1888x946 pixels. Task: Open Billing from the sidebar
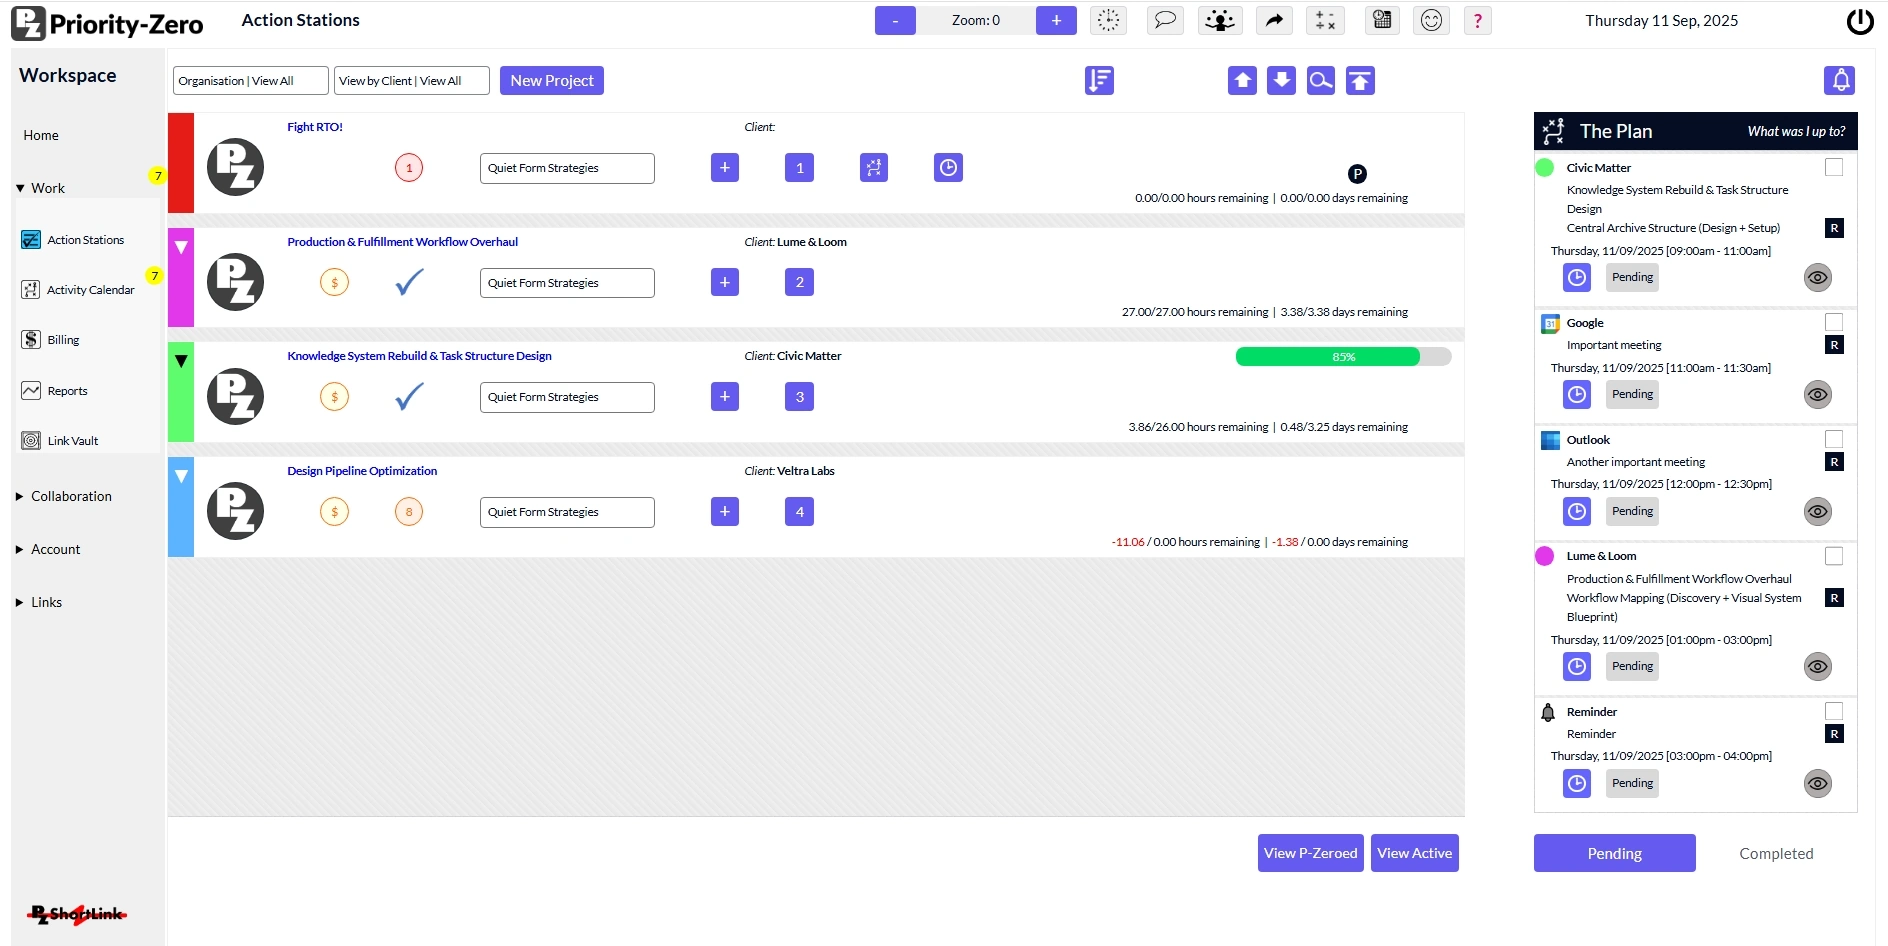63,340
